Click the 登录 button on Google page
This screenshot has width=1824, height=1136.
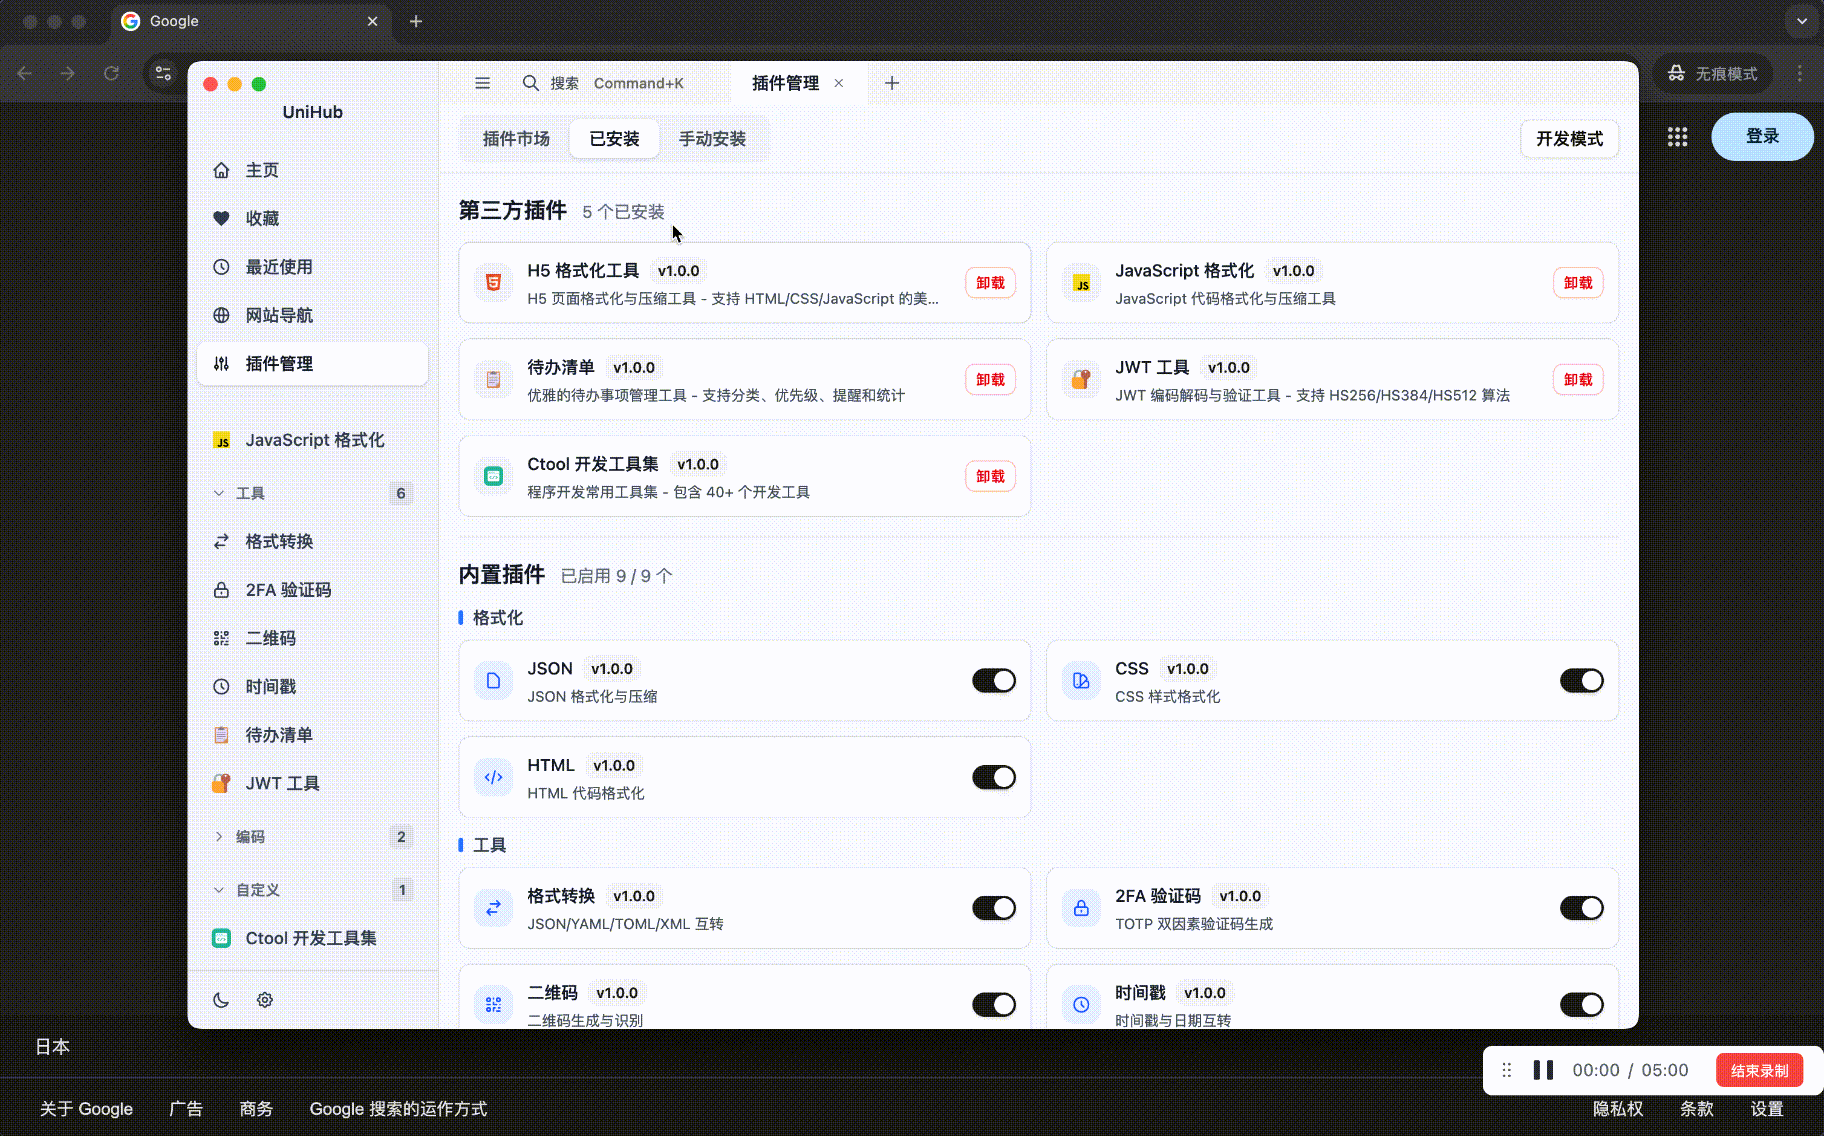(1762, 136)
